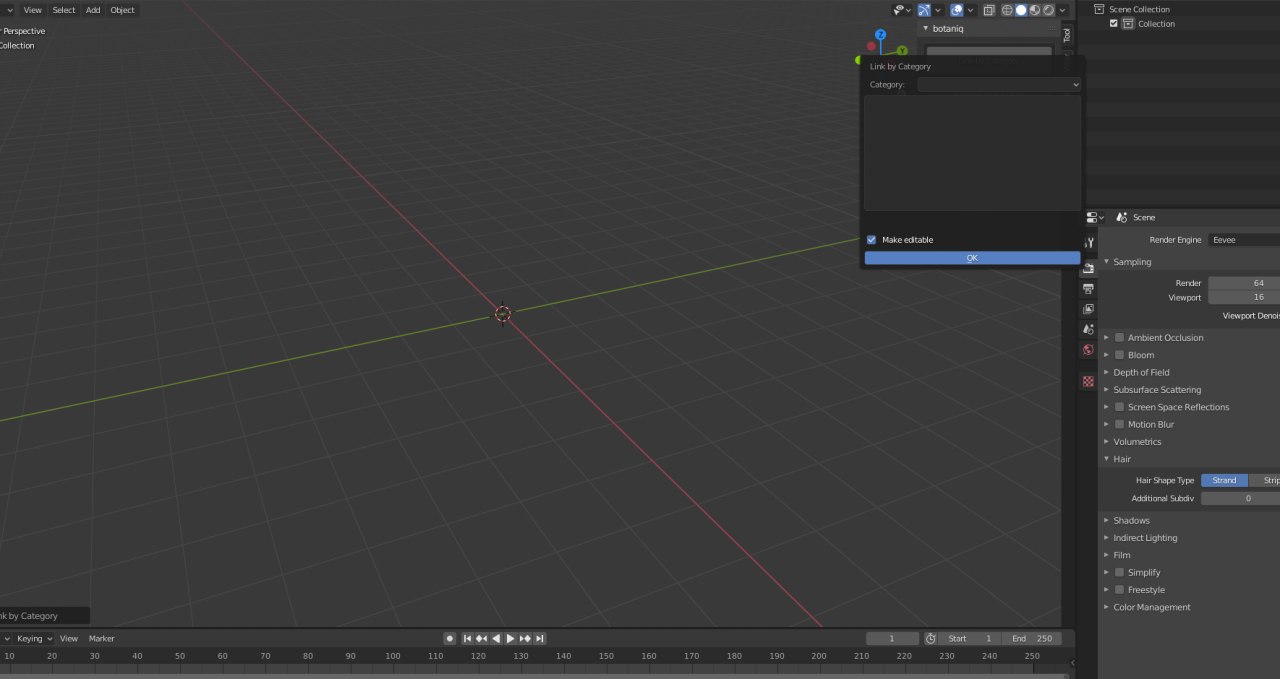1280x679 pixels.
Task: Enable the Bloom checkbox
Action: pos(1120,355)
